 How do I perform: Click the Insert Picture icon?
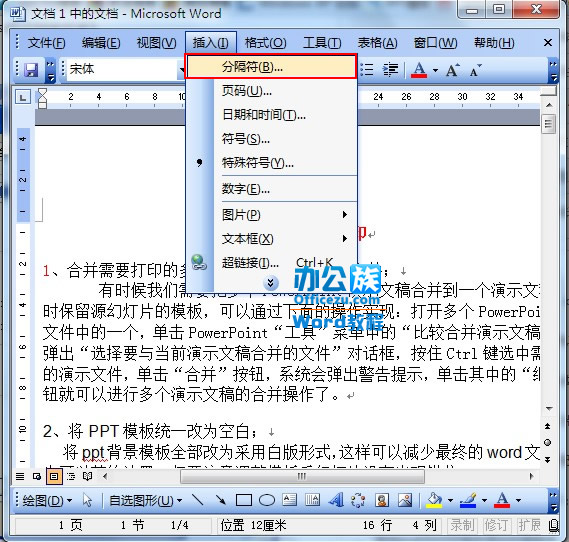pos(405,500)
